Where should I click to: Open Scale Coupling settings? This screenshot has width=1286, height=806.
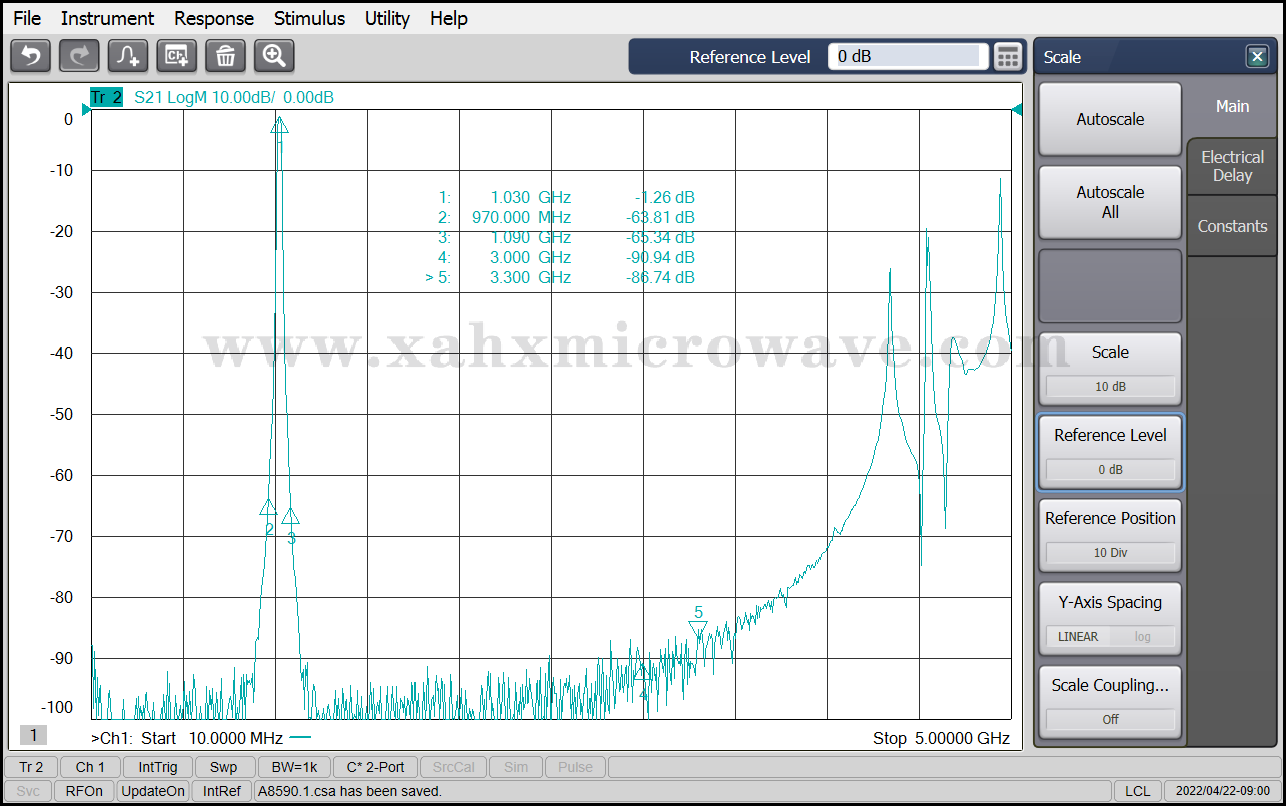(1110, 702)
